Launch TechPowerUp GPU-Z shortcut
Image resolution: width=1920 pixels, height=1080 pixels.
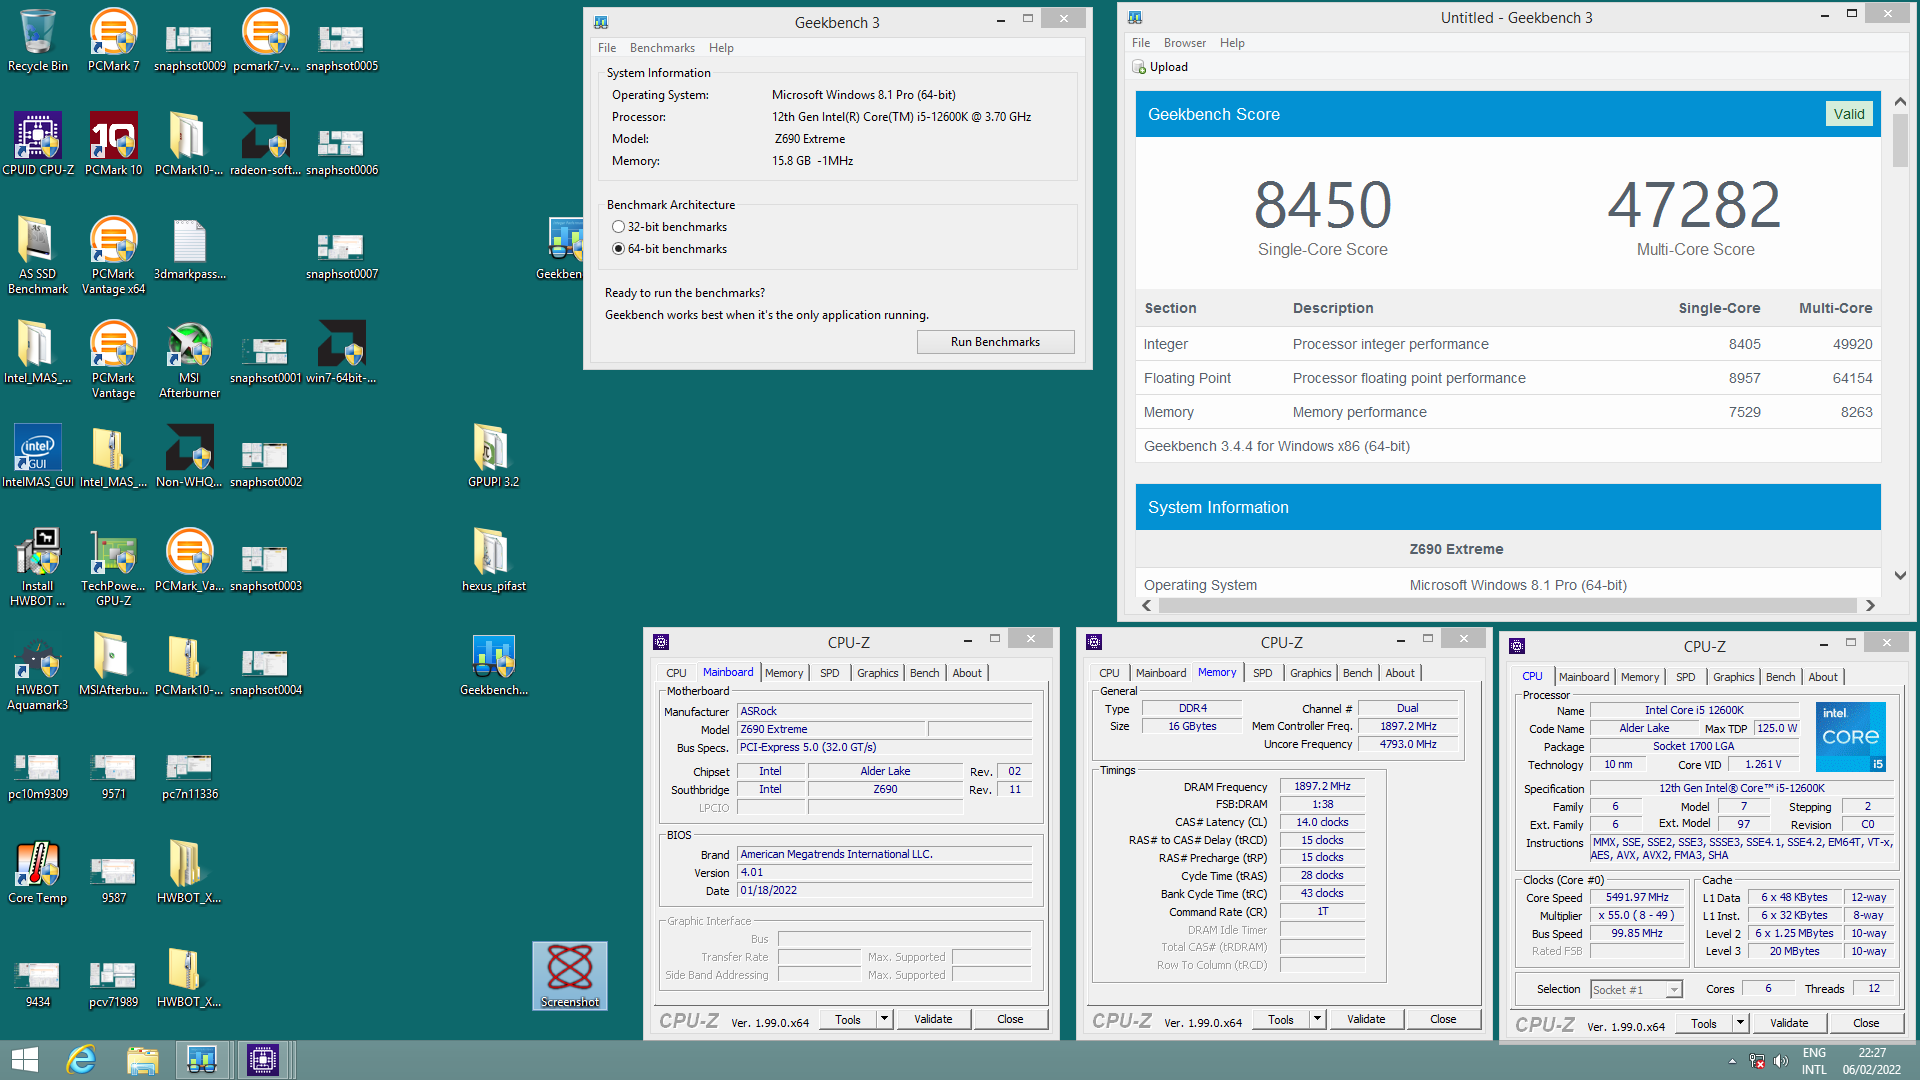[x=113, y=567]
